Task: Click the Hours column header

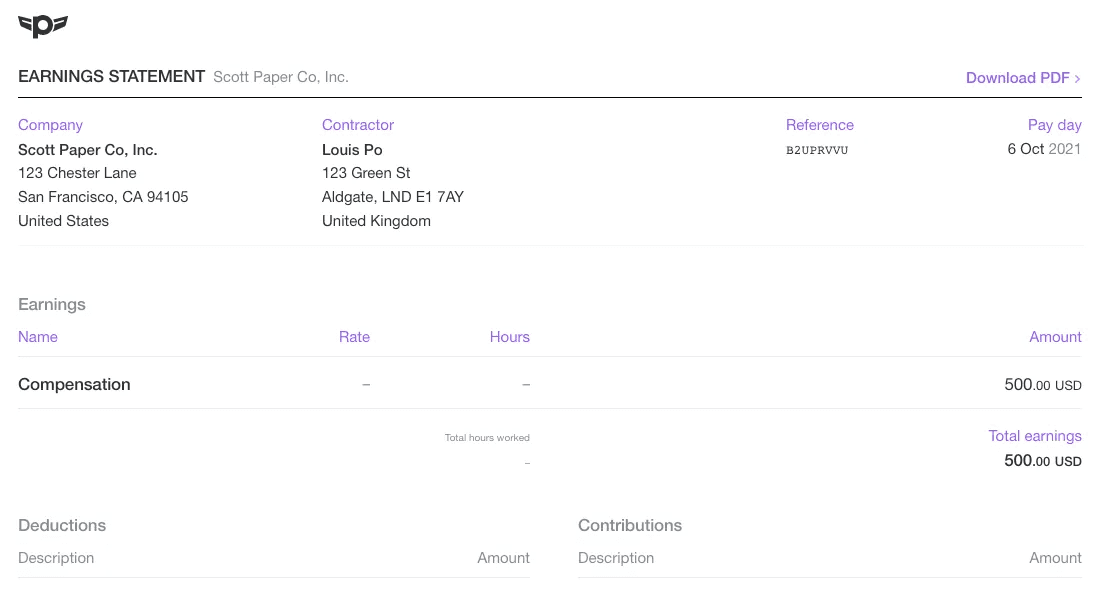Action: tap(509, 337)
